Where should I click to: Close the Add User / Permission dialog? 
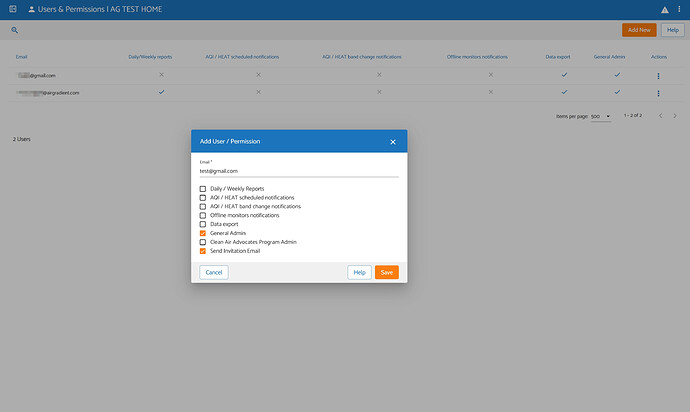click(393, 142)
